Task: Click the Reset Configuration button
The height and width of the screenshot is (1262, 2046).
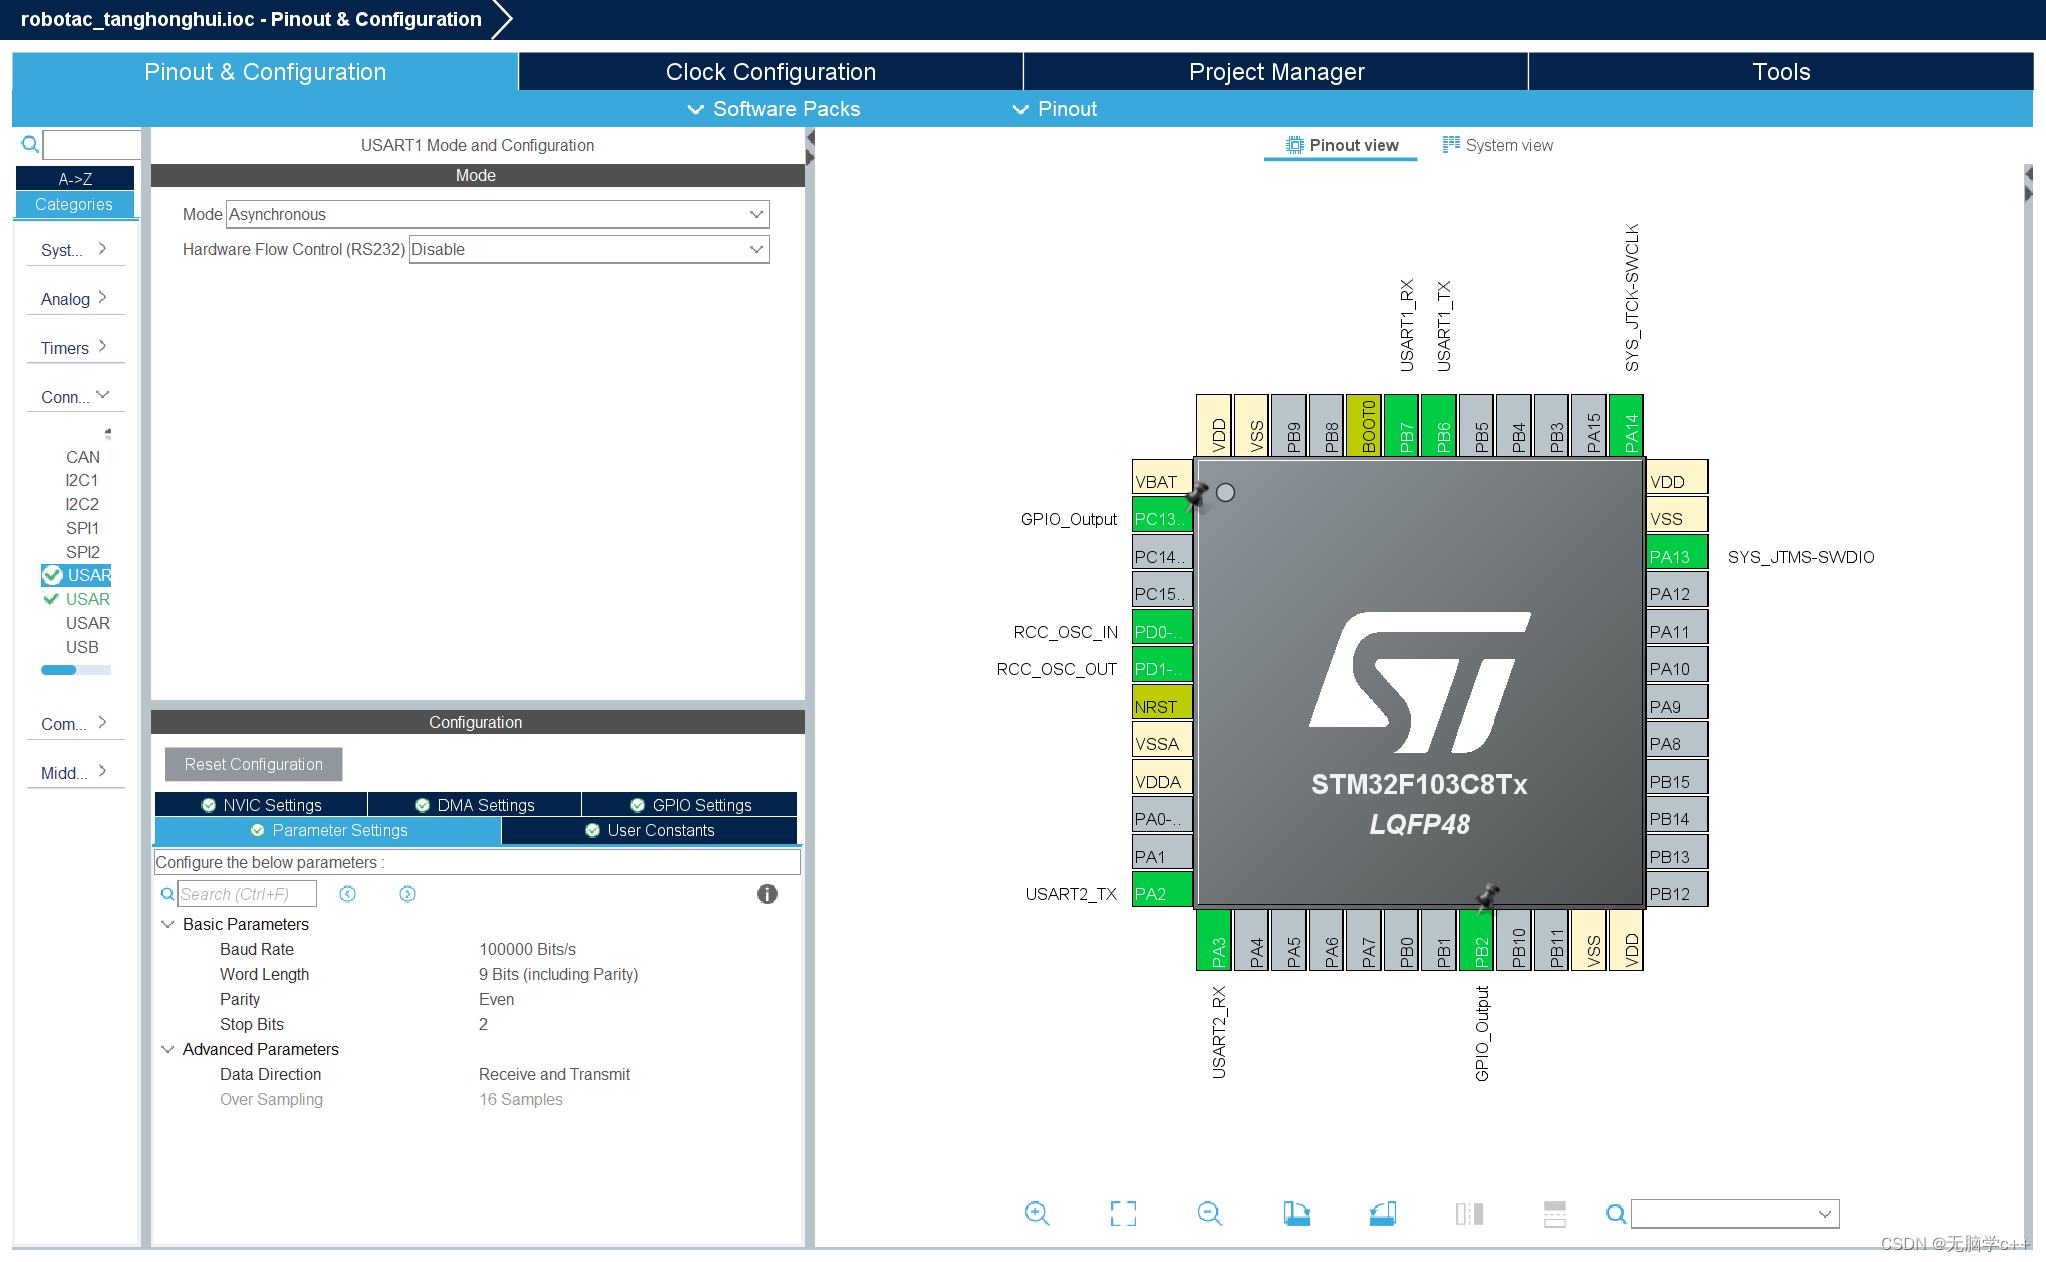Action: click(253, 764)
